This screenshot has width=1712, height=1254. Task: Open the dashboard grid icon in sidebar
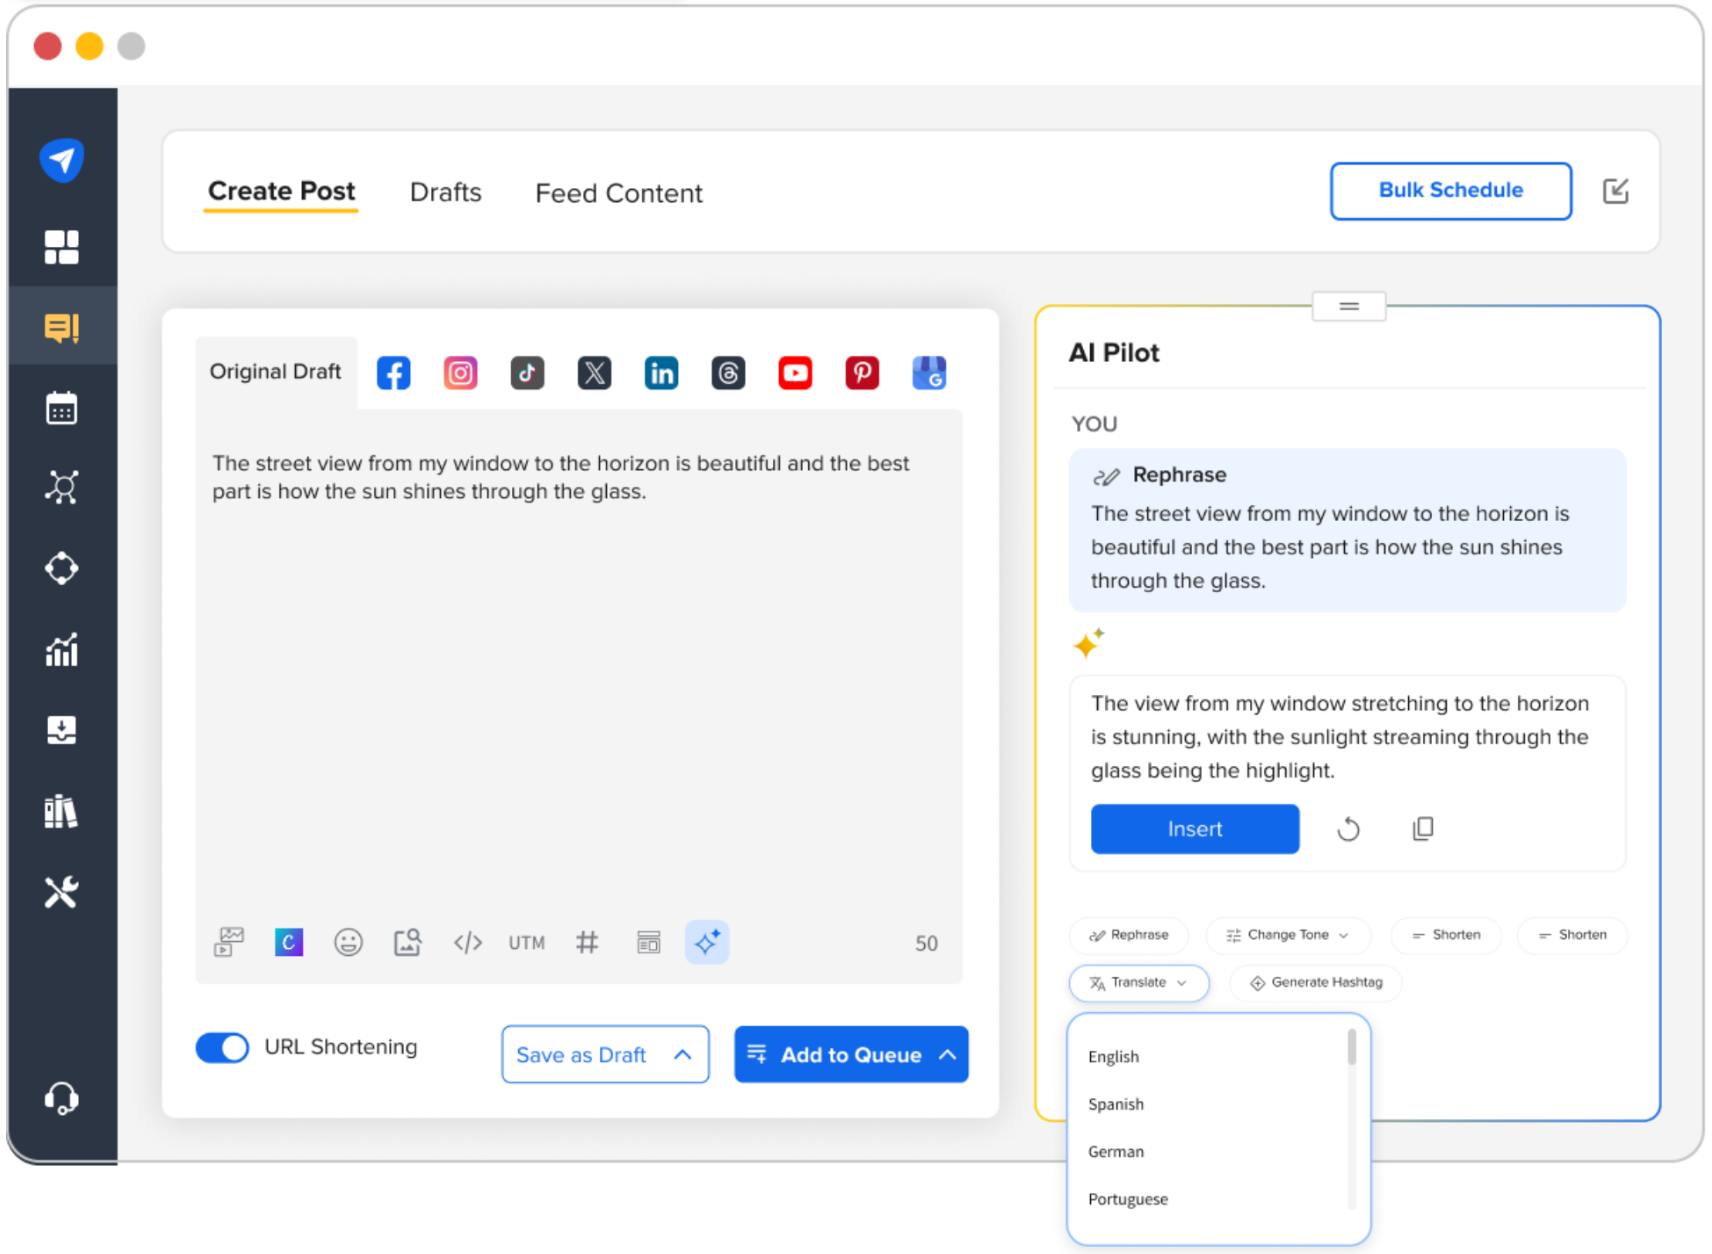click(61, 246)
